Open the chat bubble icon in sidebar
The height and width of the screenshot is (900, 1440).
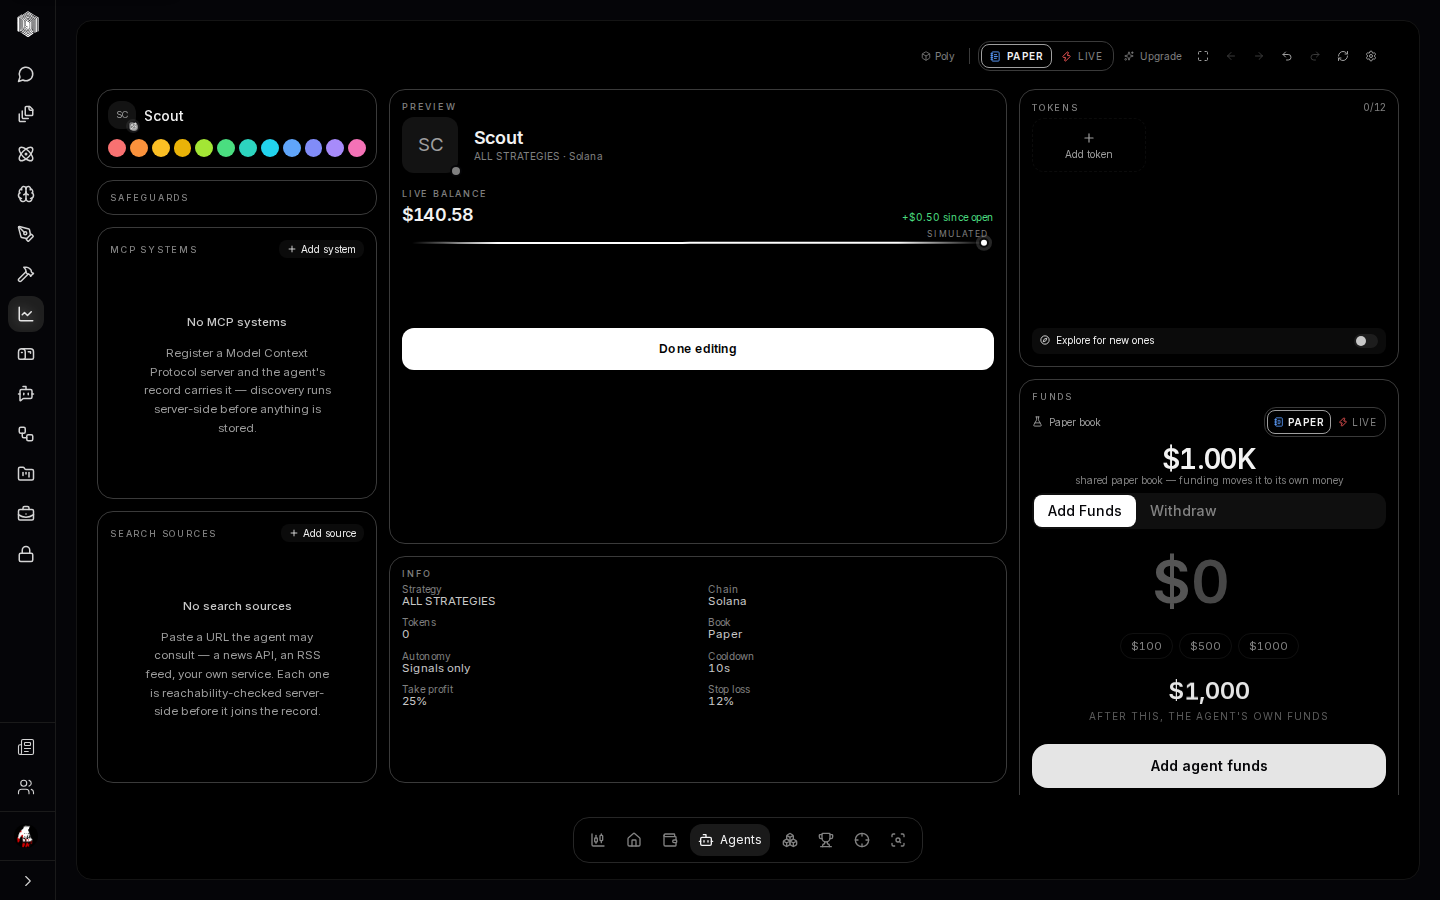[x=26, y=74]
